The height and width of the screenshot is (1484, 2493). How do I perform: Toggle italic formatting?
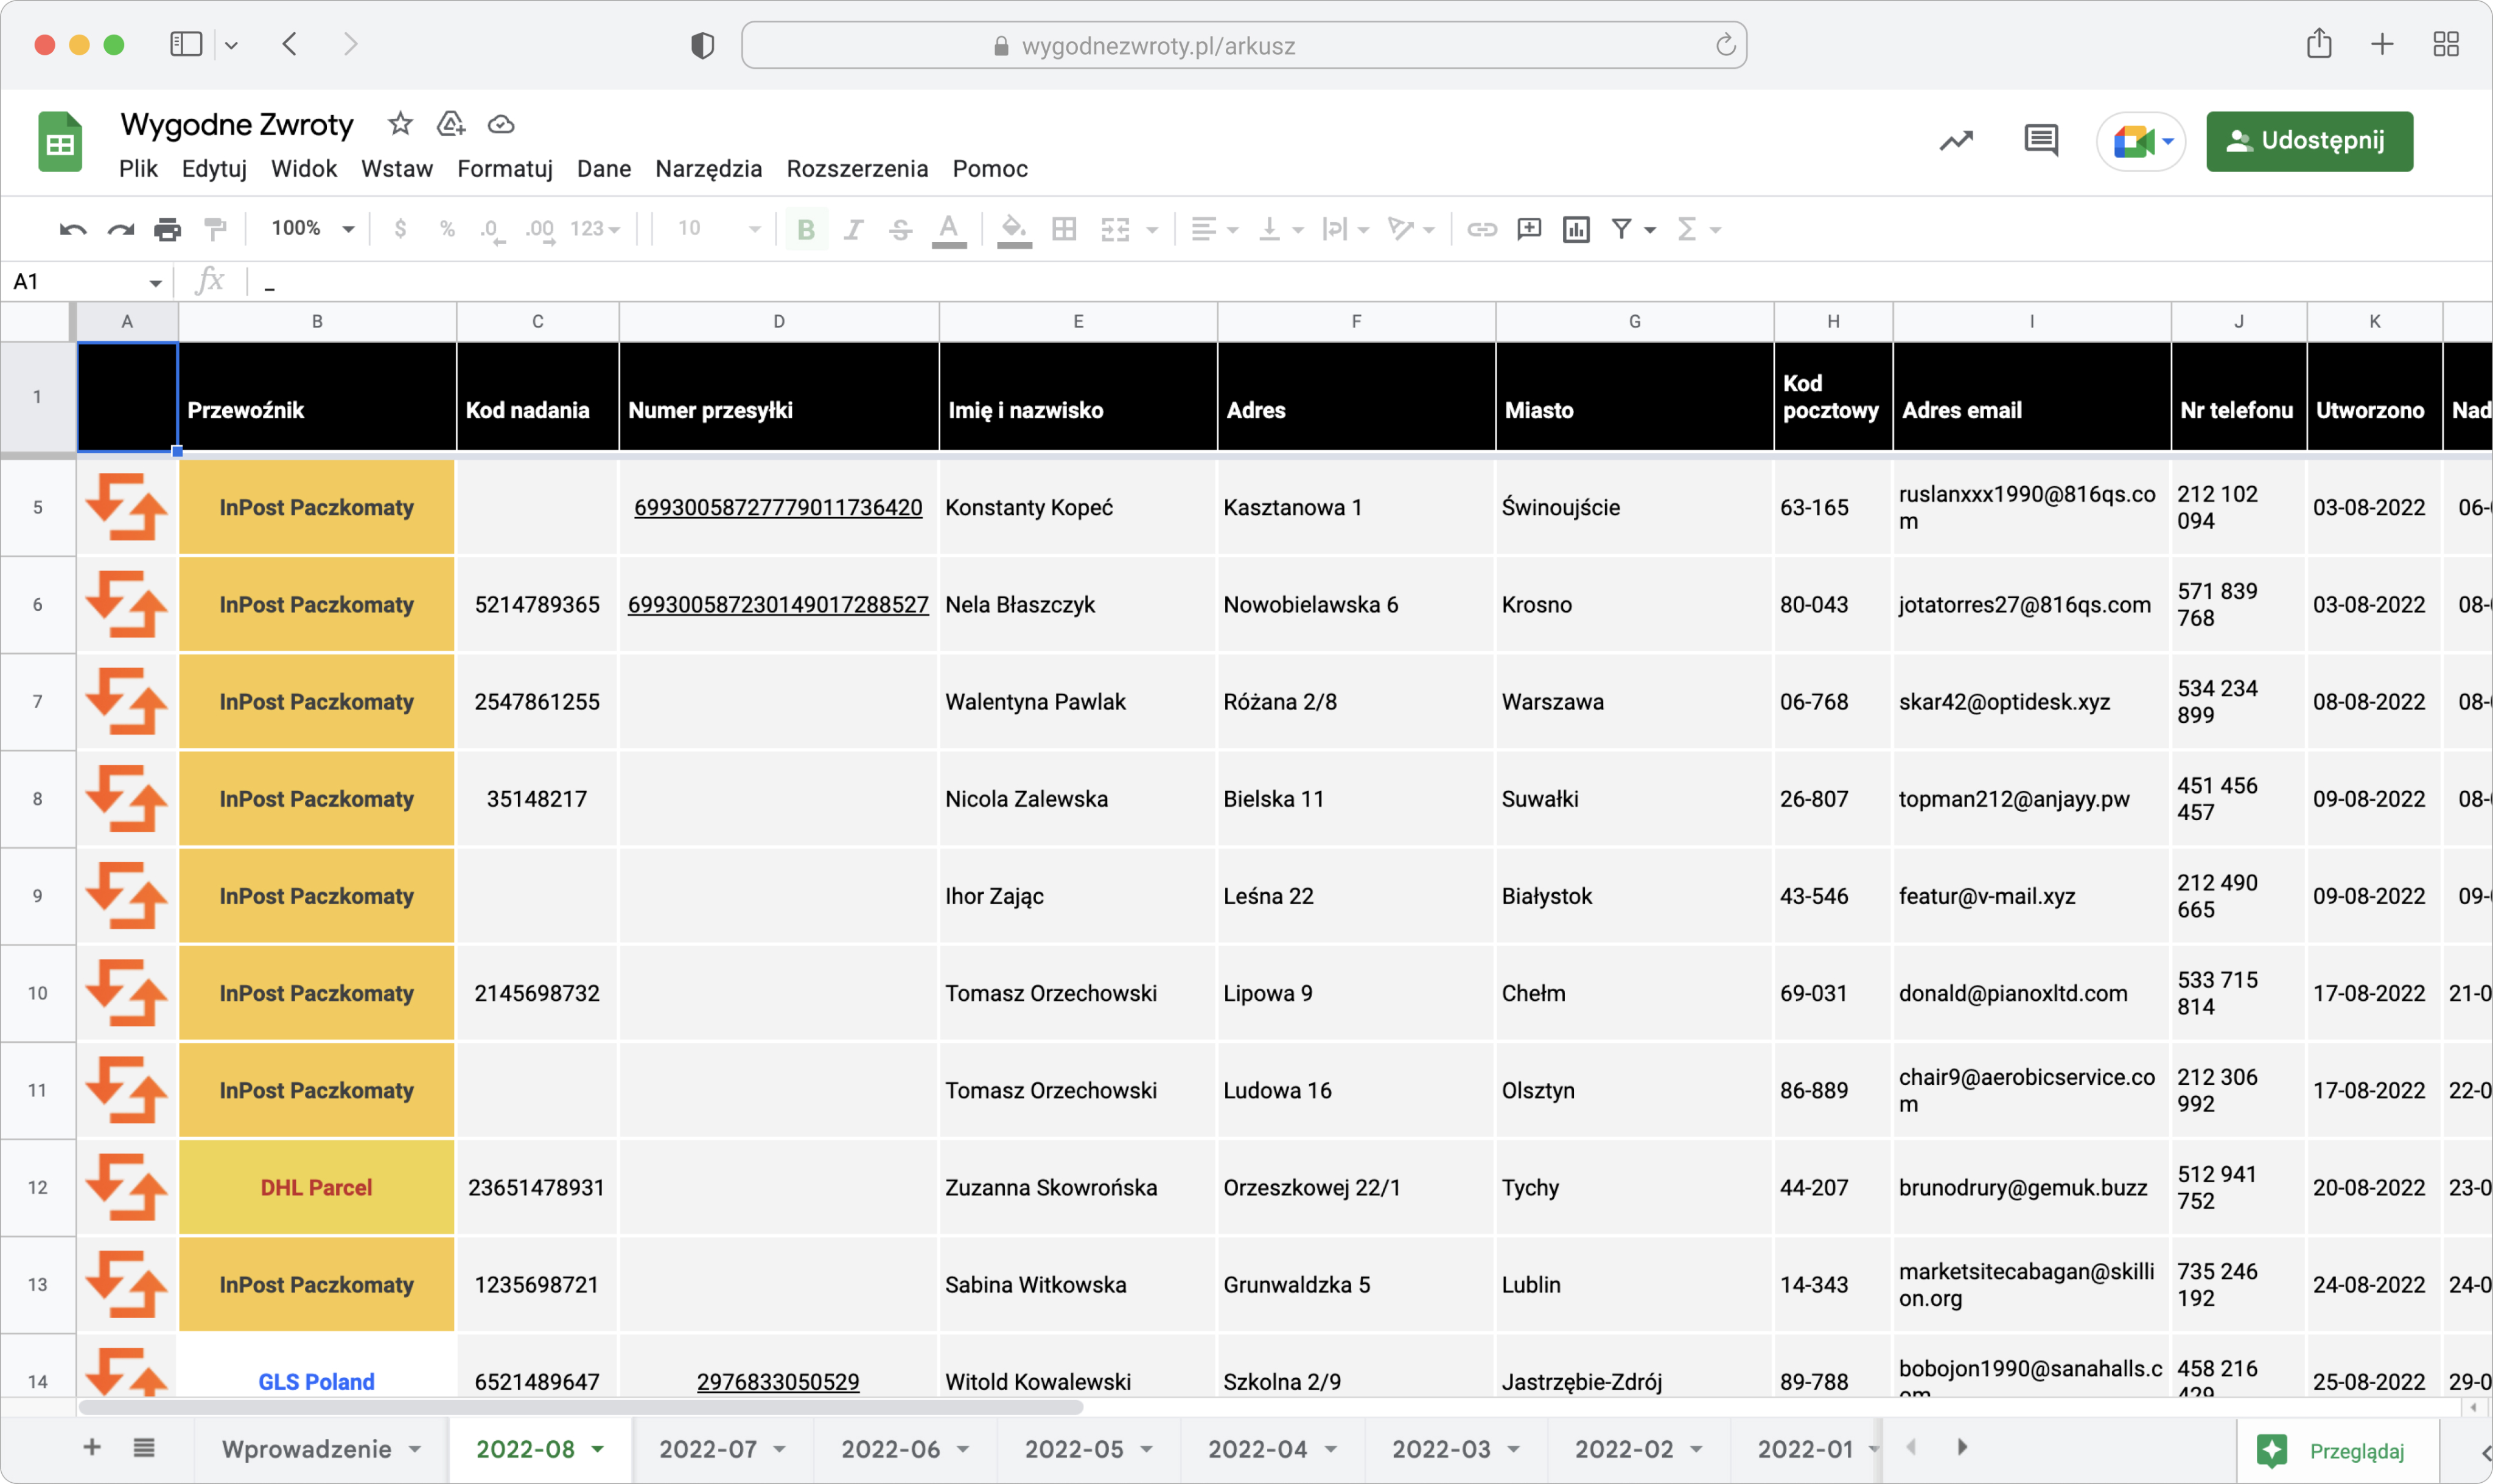click(x=853, y=230)
